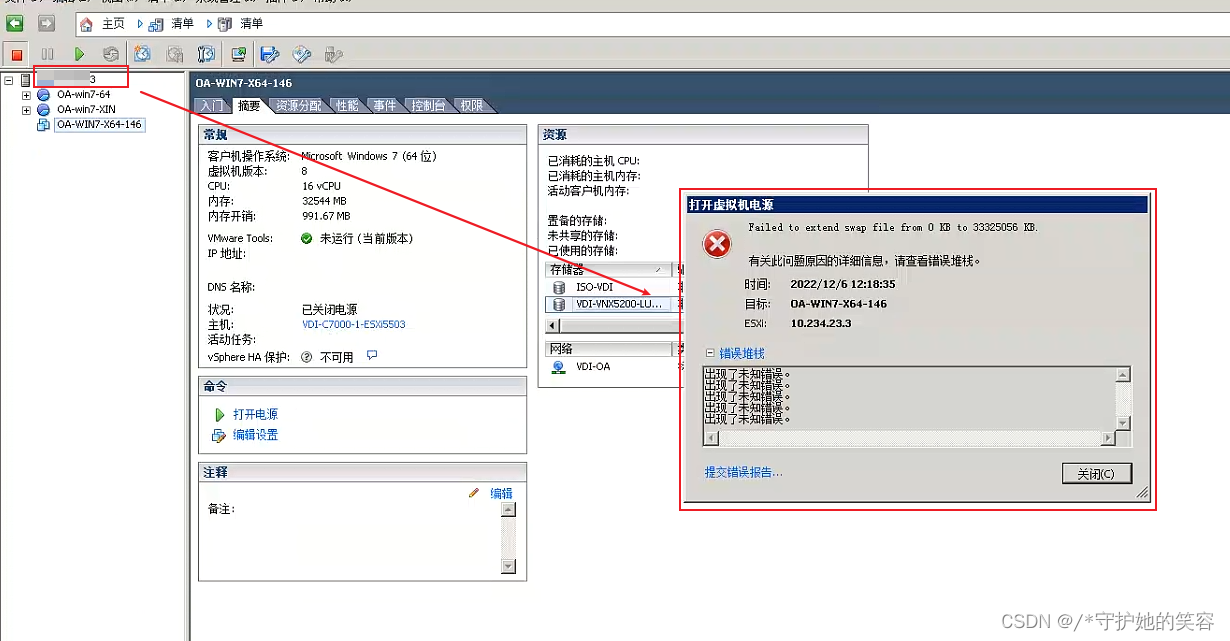Click up arrow of notes scrollbar
Image resolution: width=1230 pixels, height=641 pixels.
pos(508,509)
